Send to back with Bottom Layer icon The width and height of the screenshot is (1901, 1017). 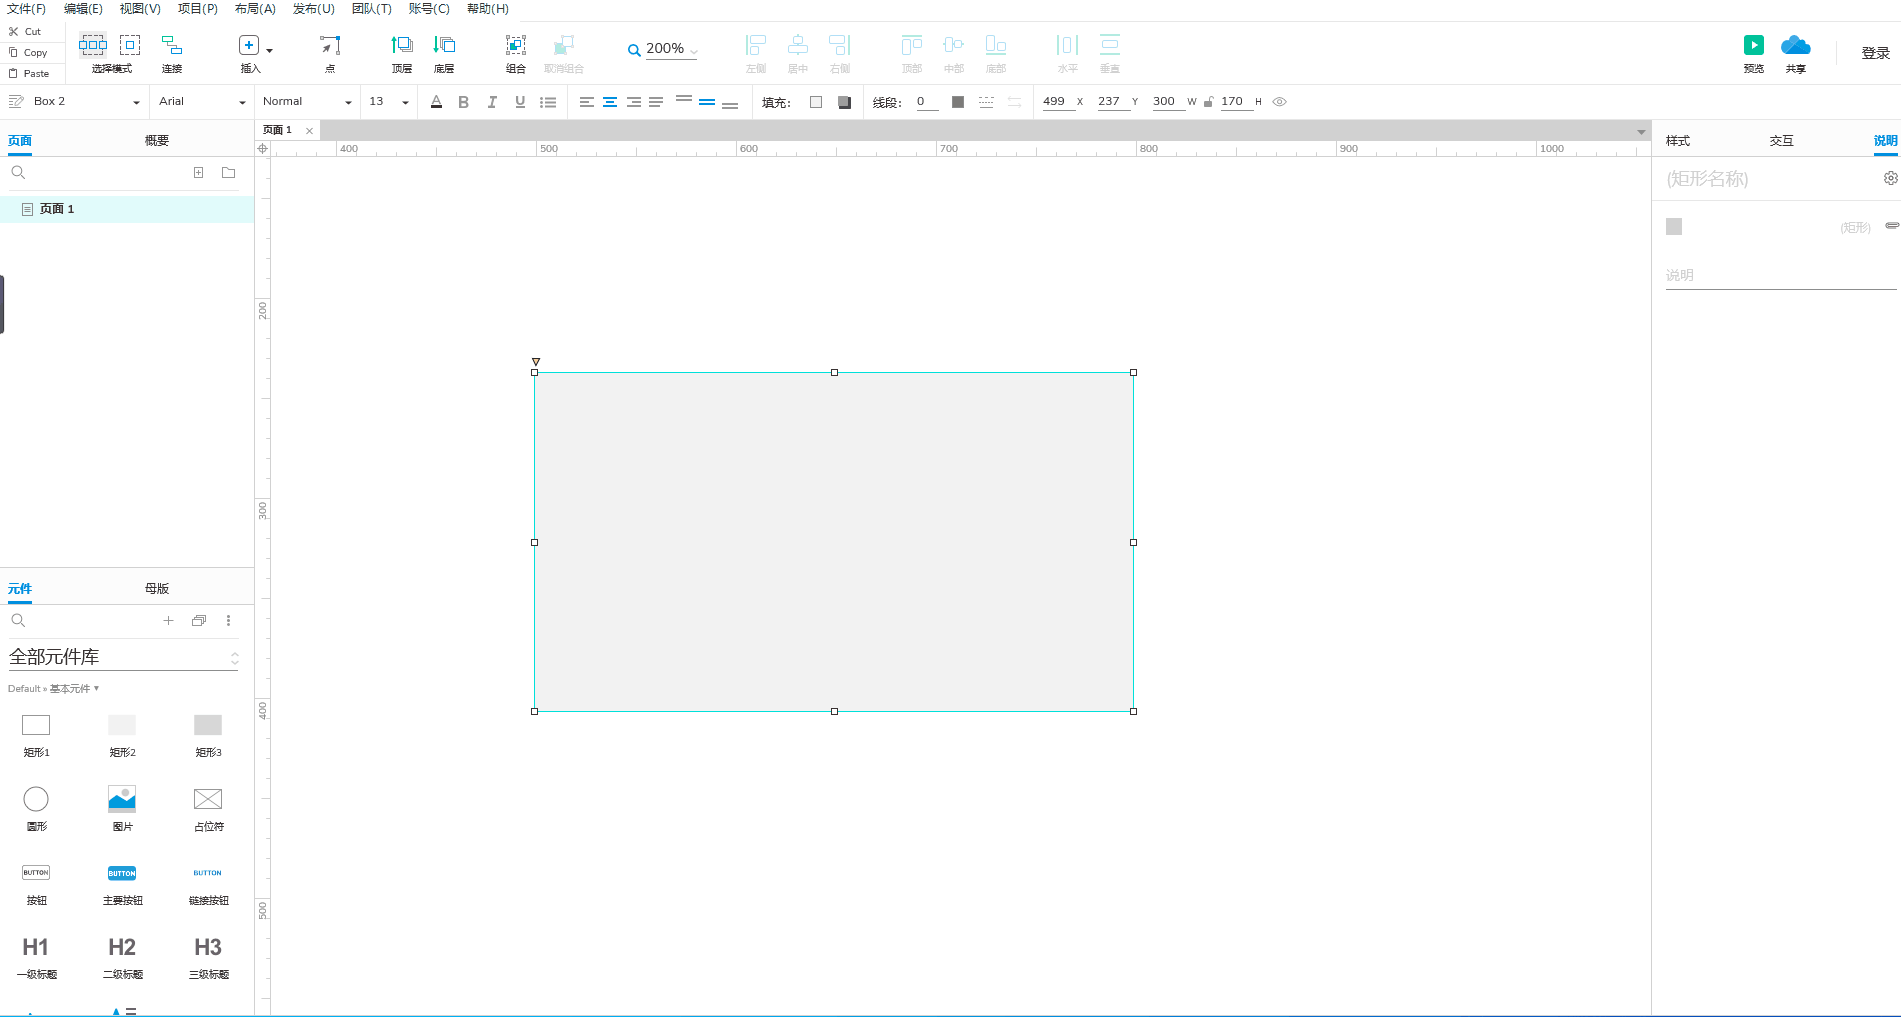[x=444, y=45]
